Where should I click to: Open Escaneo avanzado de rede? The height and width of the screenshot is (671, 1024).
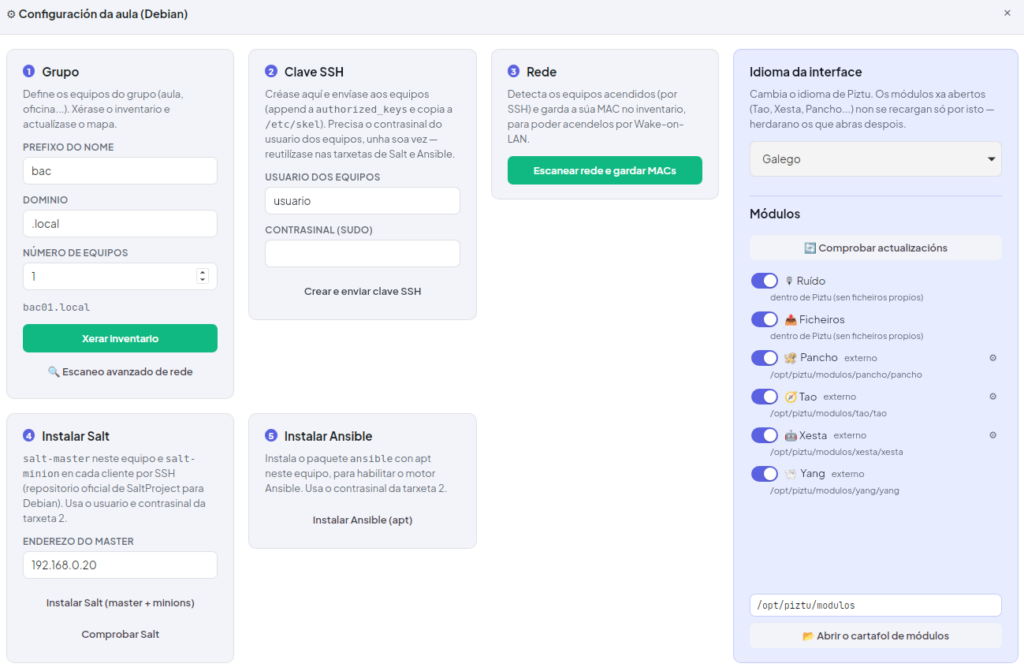tap(120, 372)
